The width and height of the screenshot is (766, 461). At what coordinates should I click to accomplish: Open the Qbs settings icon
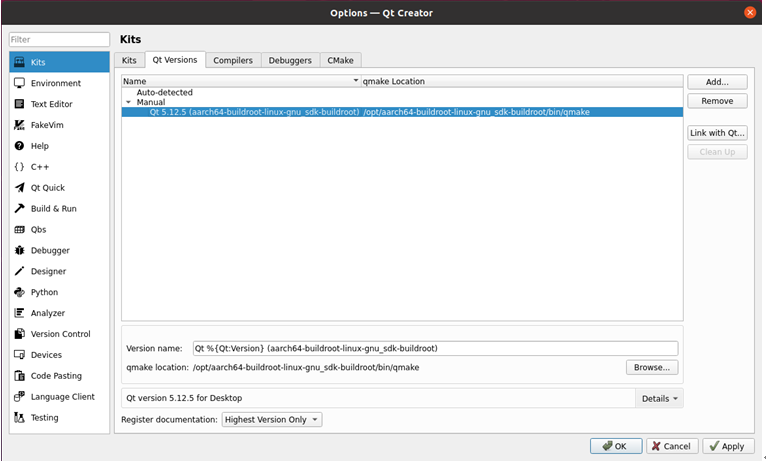(x=20, y=230)
